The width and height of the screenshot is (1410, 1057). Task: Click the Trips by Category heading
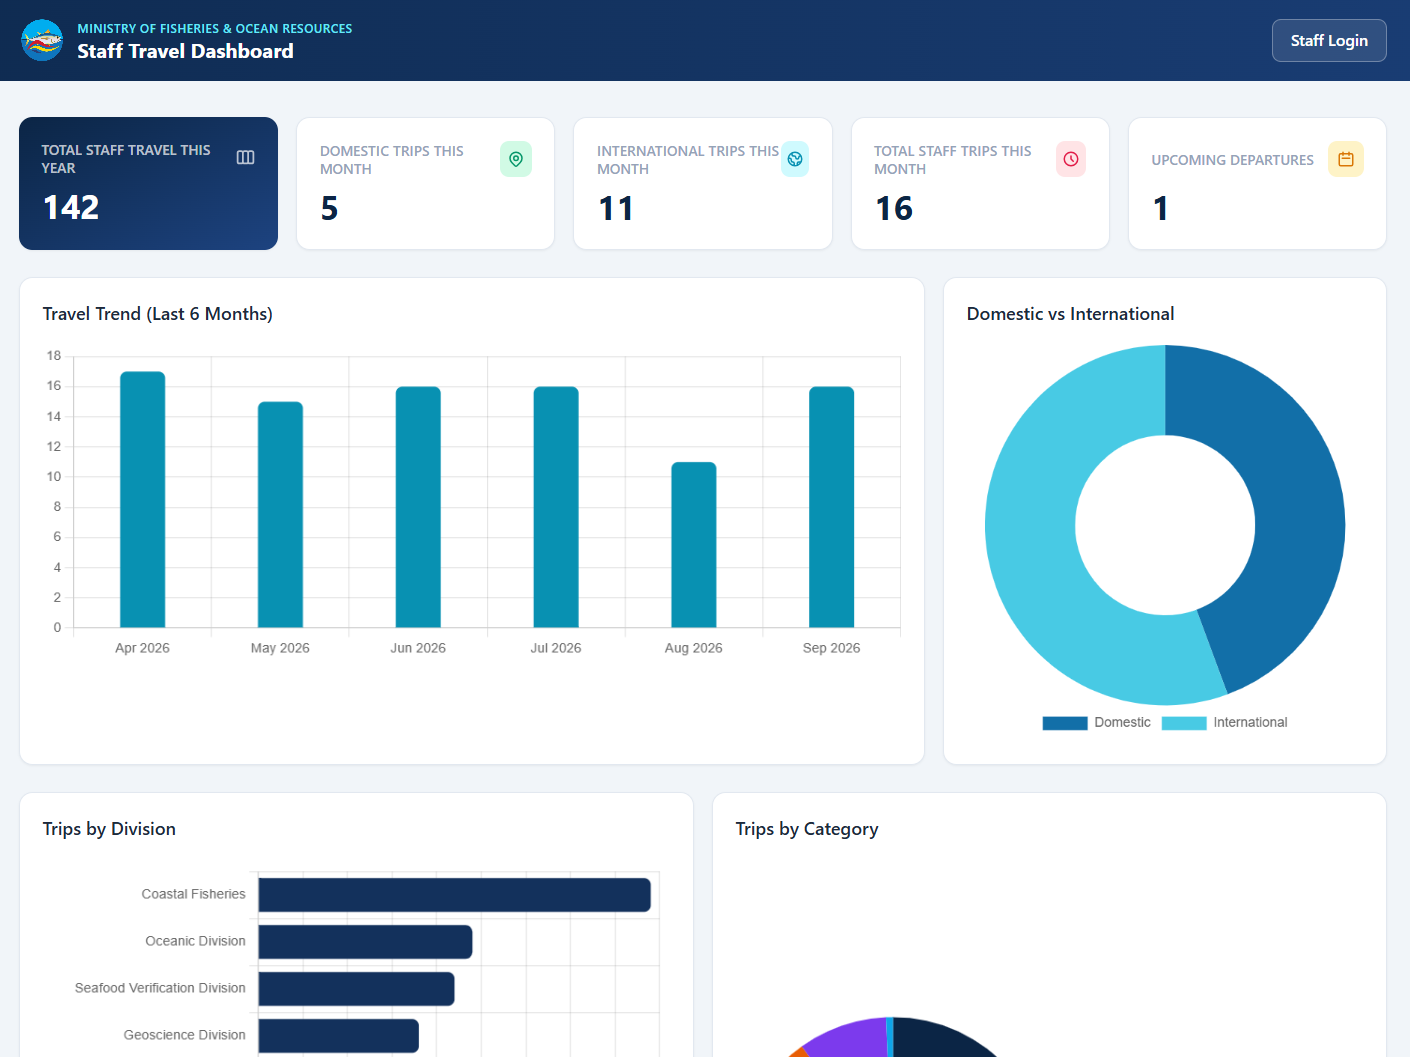pyautogui.click(x=807, y=829)
